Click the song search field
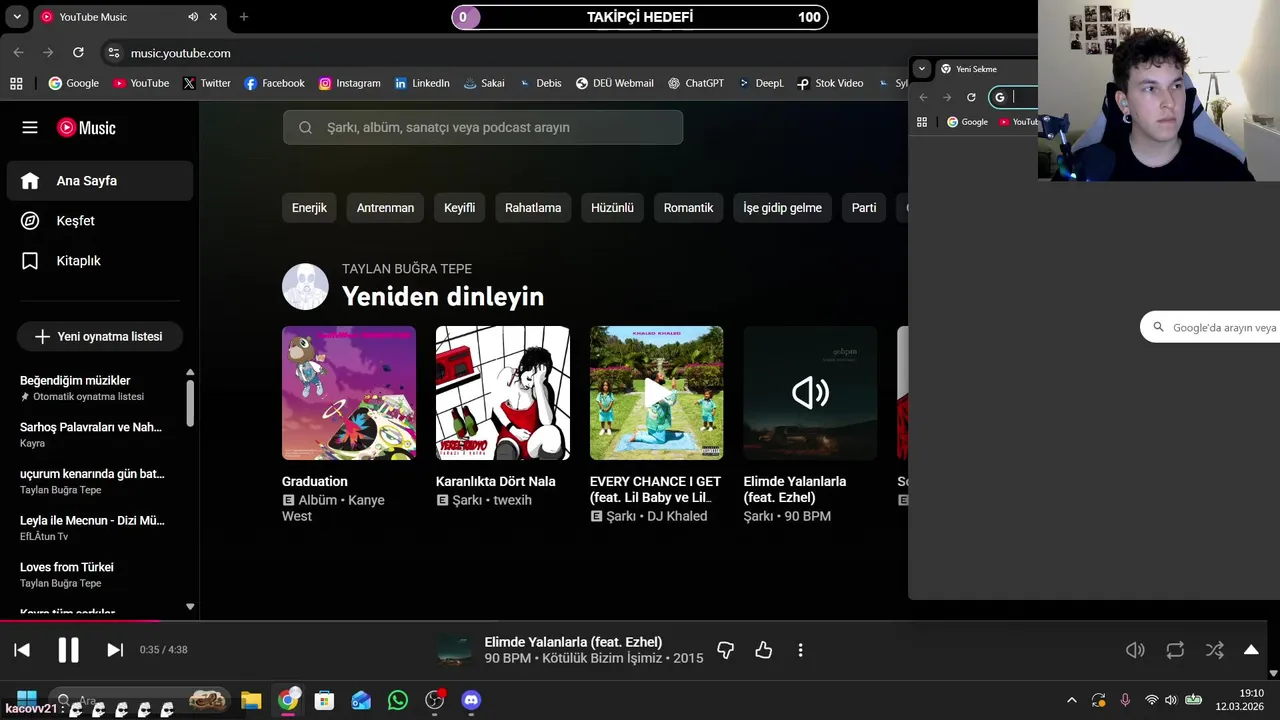Image resolution: width=1280 pixels, height=720 pixels. 483,127
